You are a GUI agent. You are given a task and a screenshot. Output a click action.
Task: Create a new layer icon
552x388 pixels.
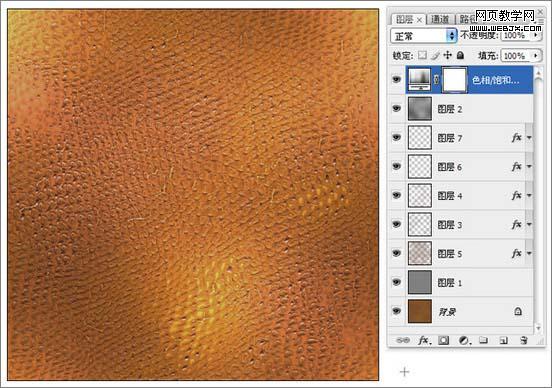click(504, 340)
